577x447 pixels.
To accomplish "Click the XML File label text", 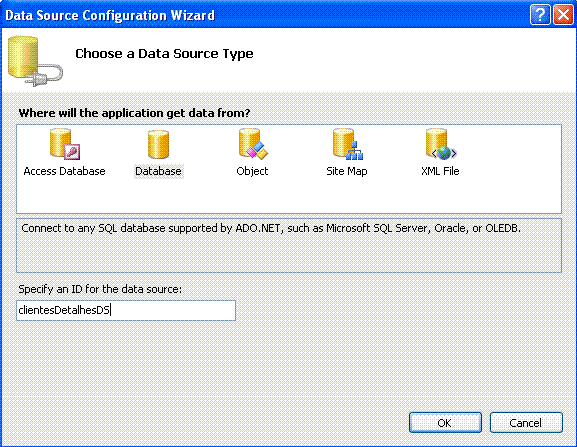I will pos(440,171).
